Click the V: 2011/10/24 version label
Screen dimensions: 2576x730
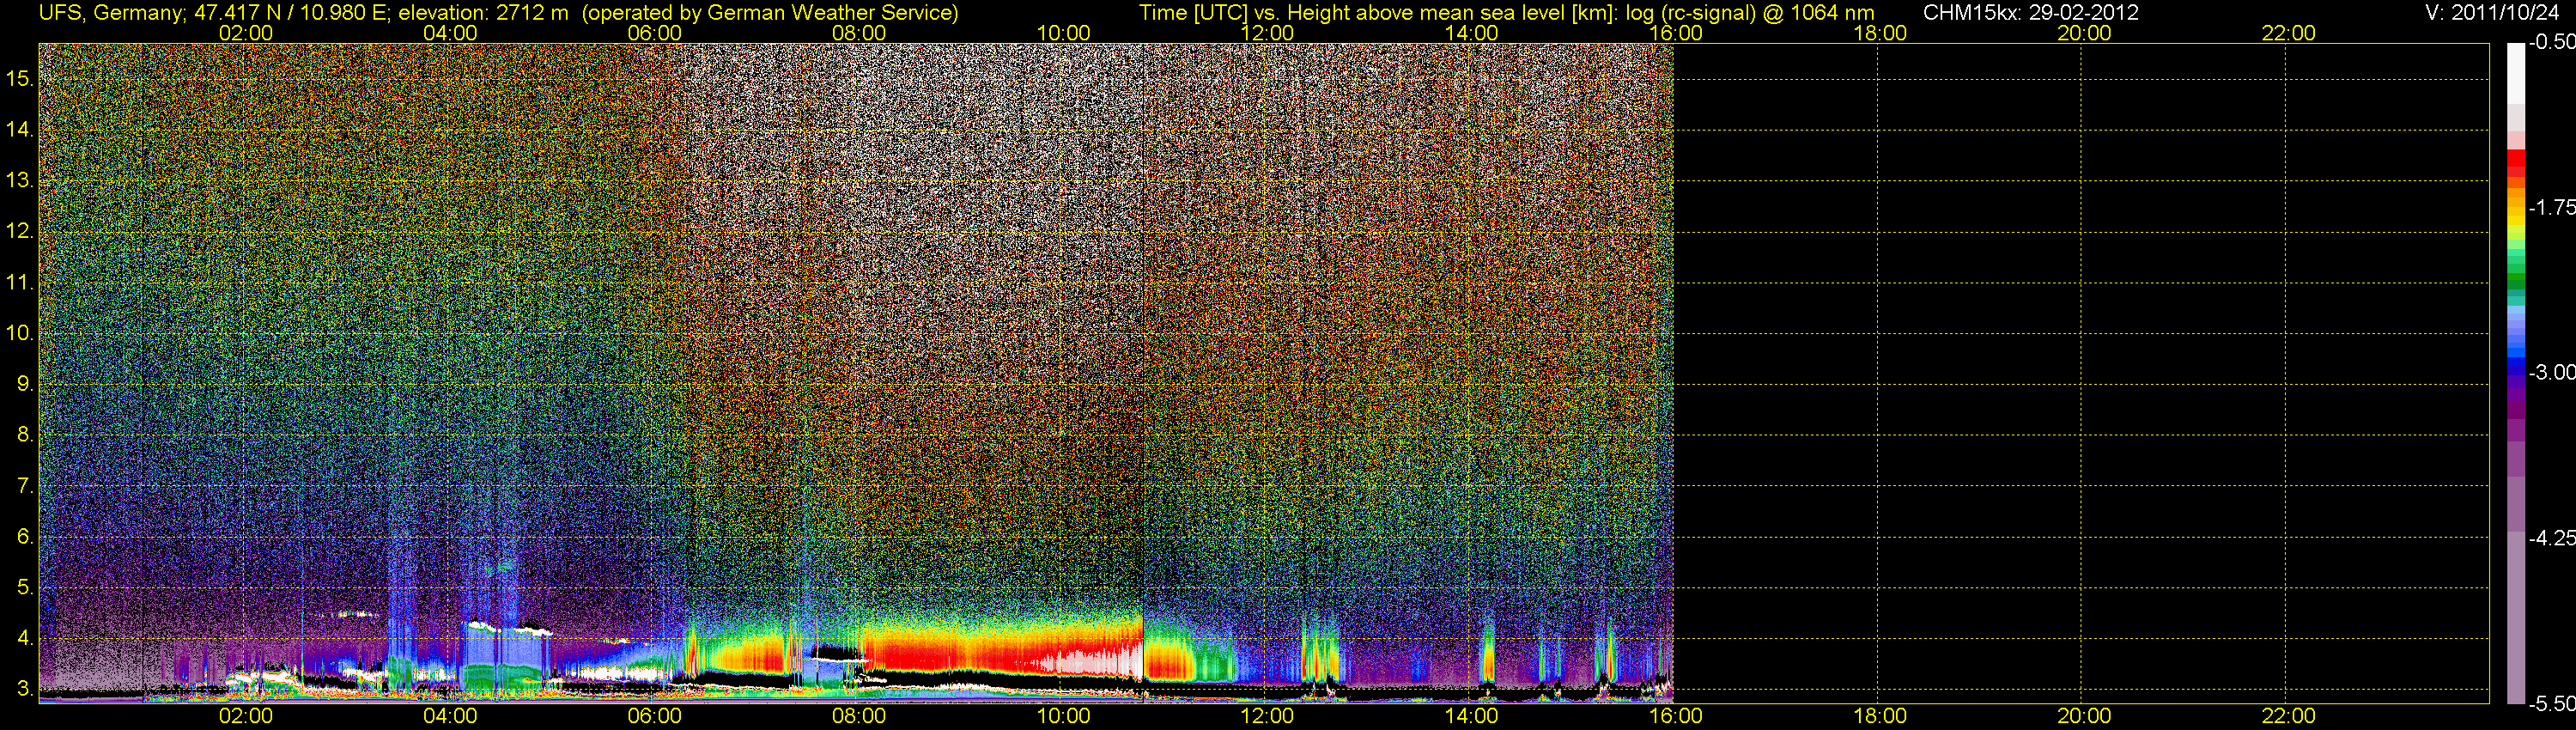tap(2496, 12)
